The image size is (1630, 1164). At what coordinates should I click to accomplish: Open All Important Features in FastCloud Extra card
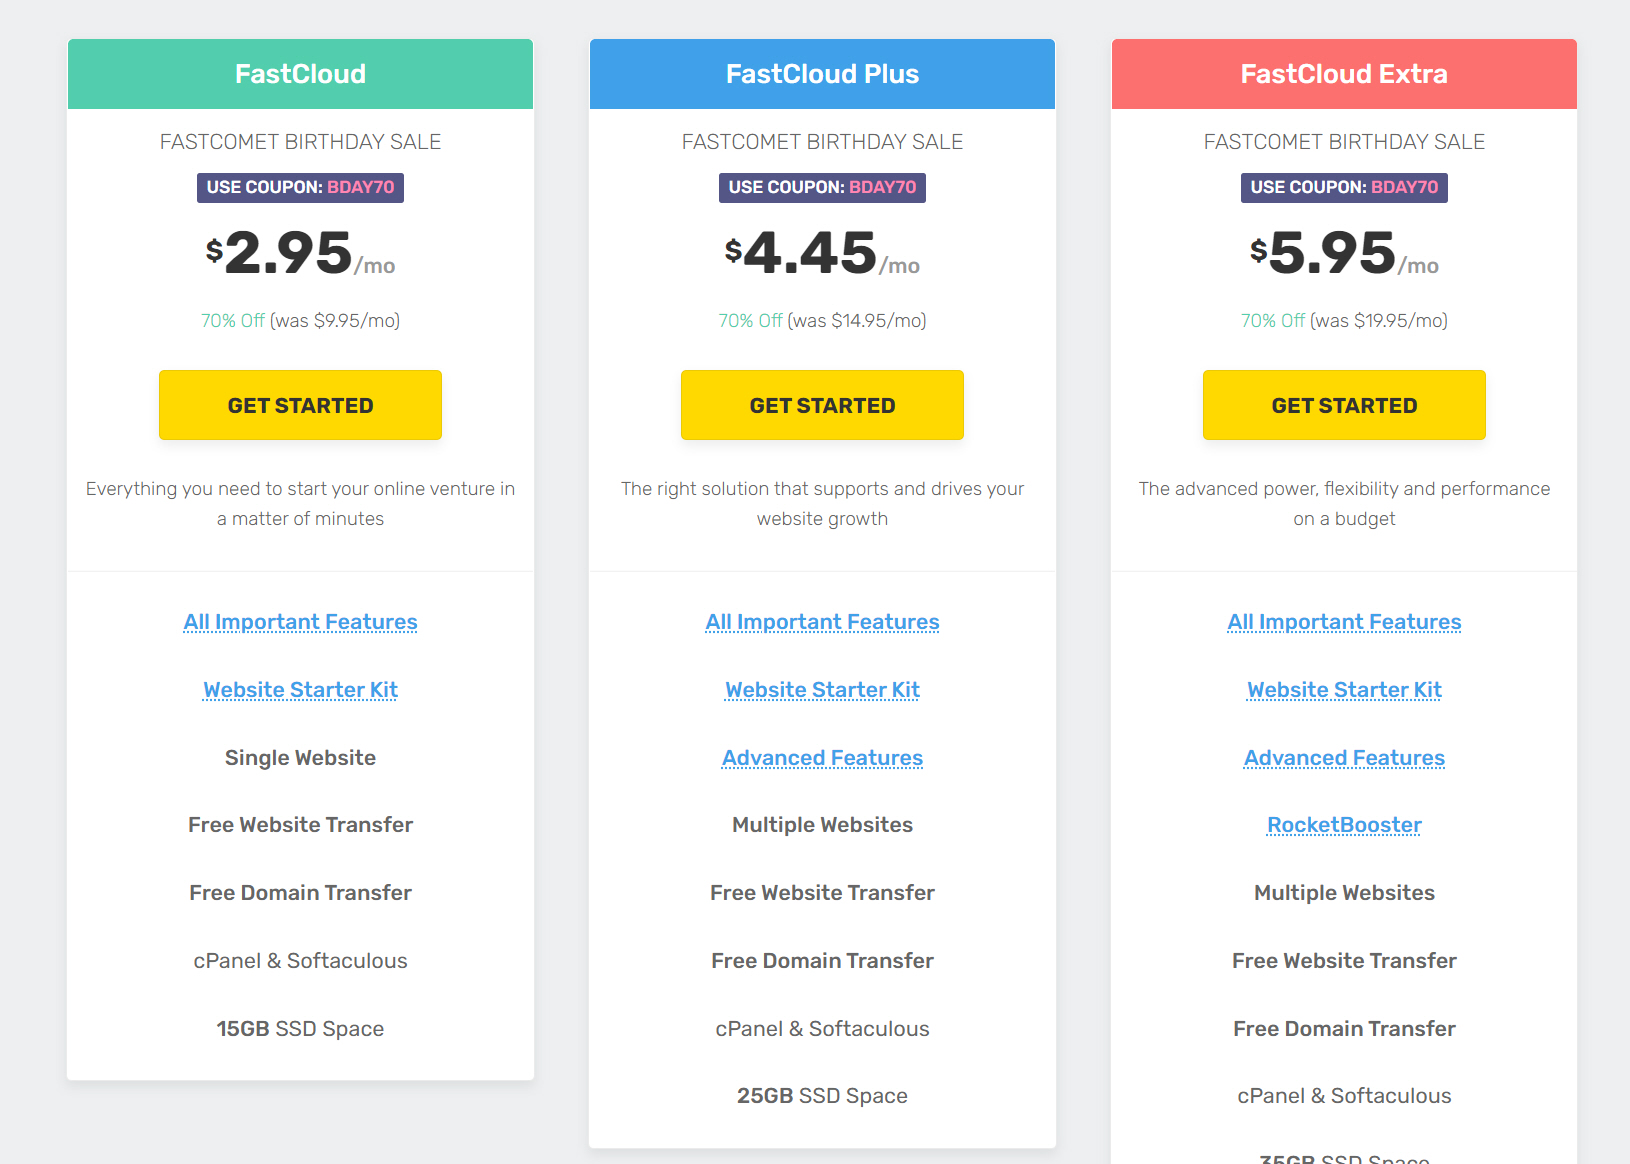point(1344,622)
